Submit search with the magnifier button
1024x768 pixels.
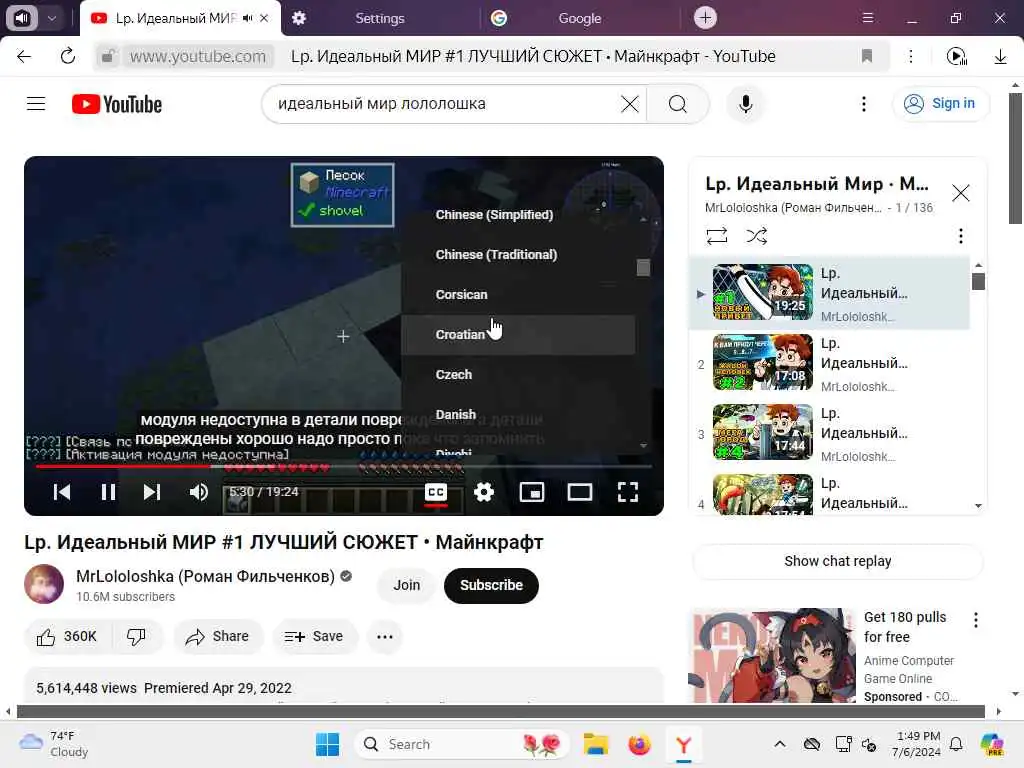point(677,104)
